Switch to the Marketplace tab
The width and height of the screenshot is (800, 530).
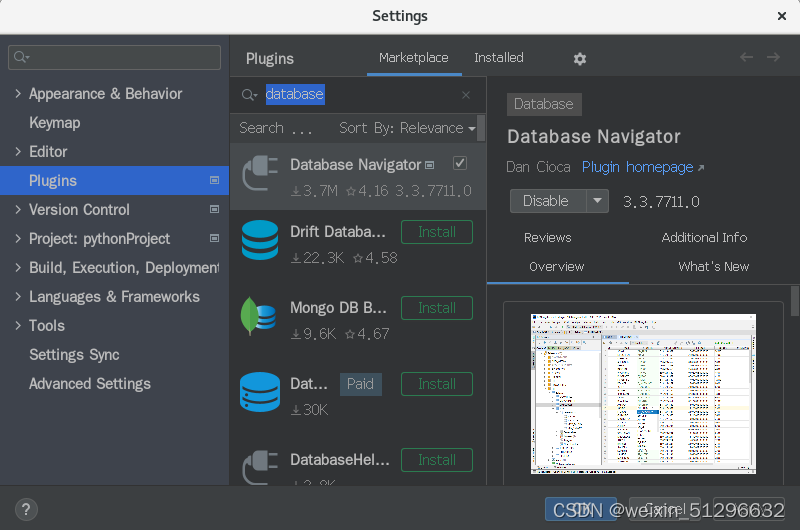click(414, 58)
